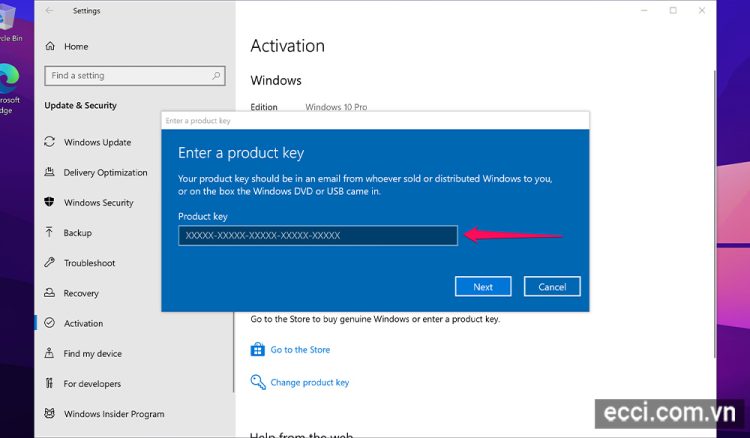Click the Change product key icon

[258, 382]
